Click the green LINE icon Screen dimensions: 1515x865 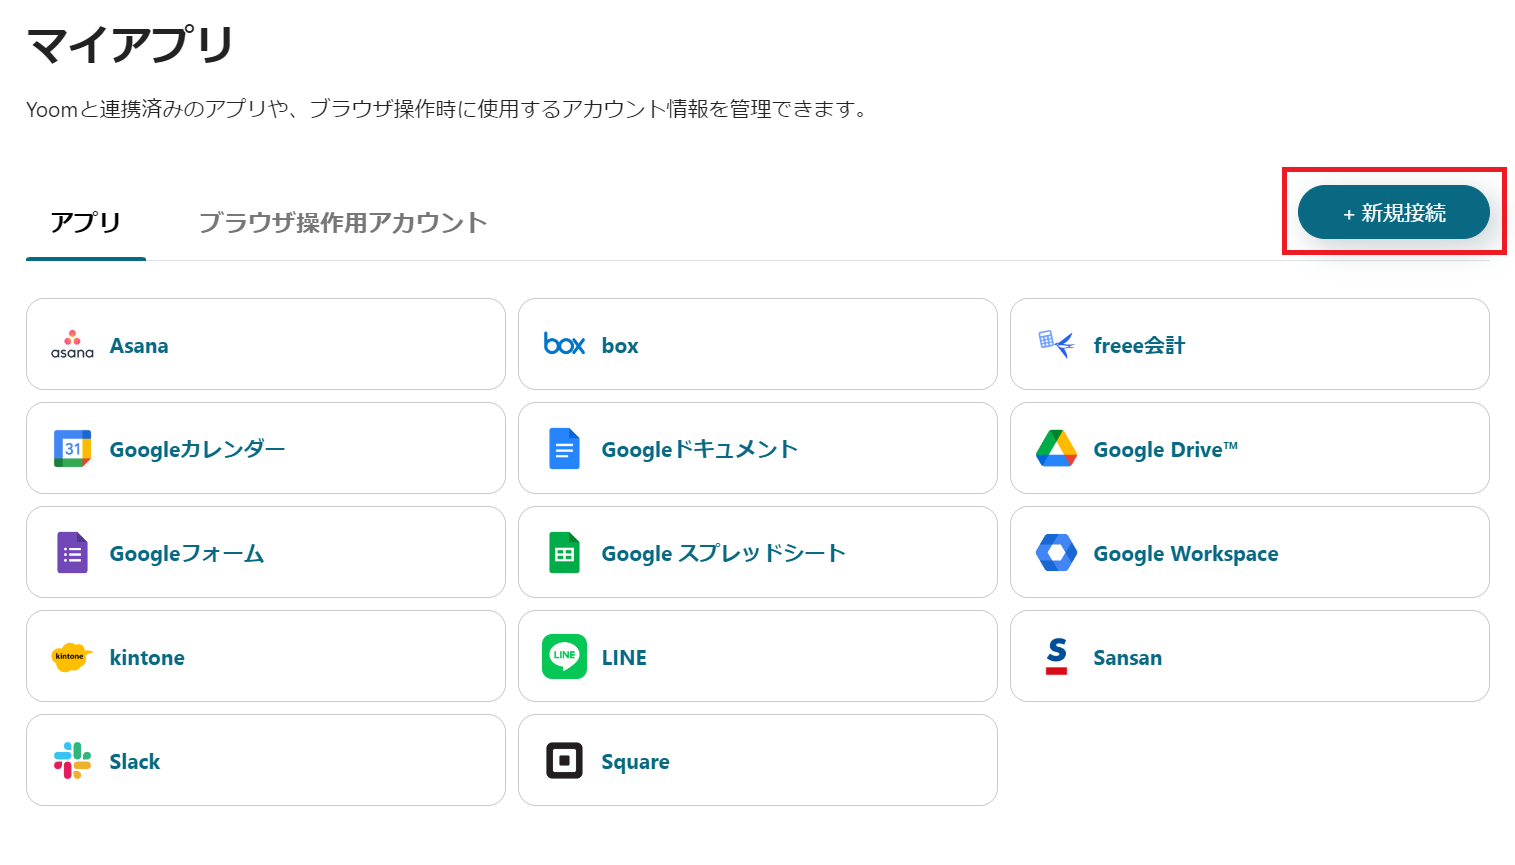pyautogui.click(x=564, y=657)
